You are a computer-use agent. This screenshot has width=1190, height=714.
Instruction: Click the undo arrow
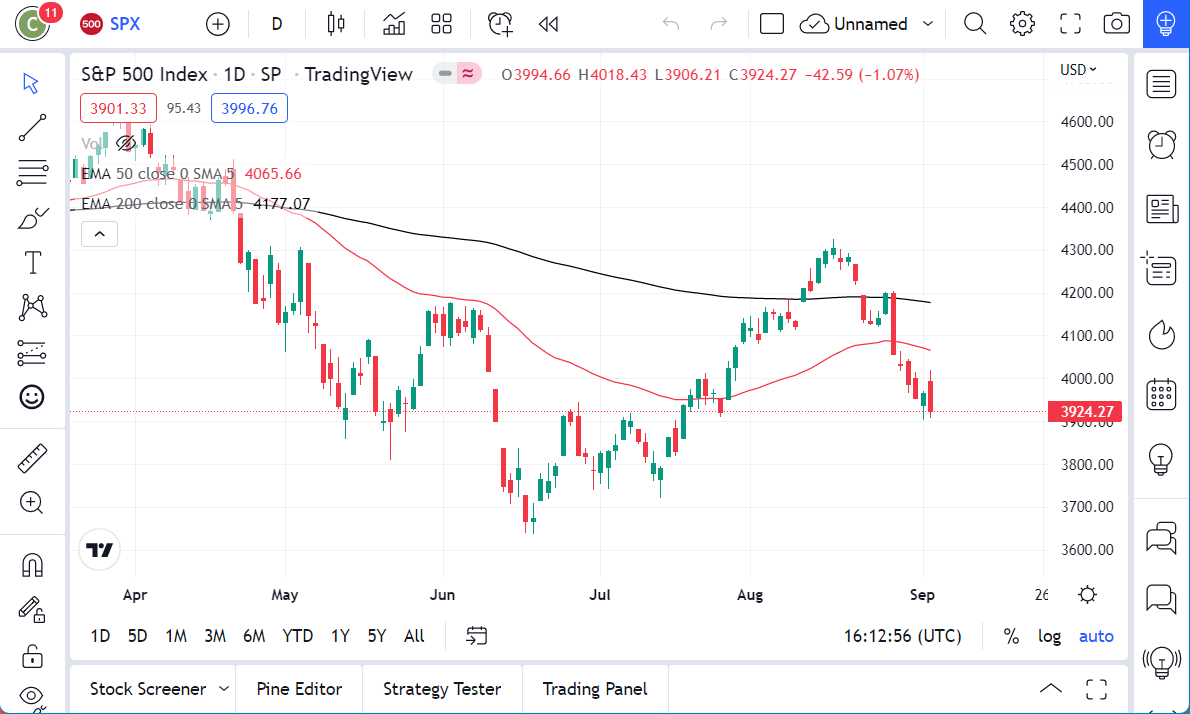pyautogui.click(x=669, y=23)
